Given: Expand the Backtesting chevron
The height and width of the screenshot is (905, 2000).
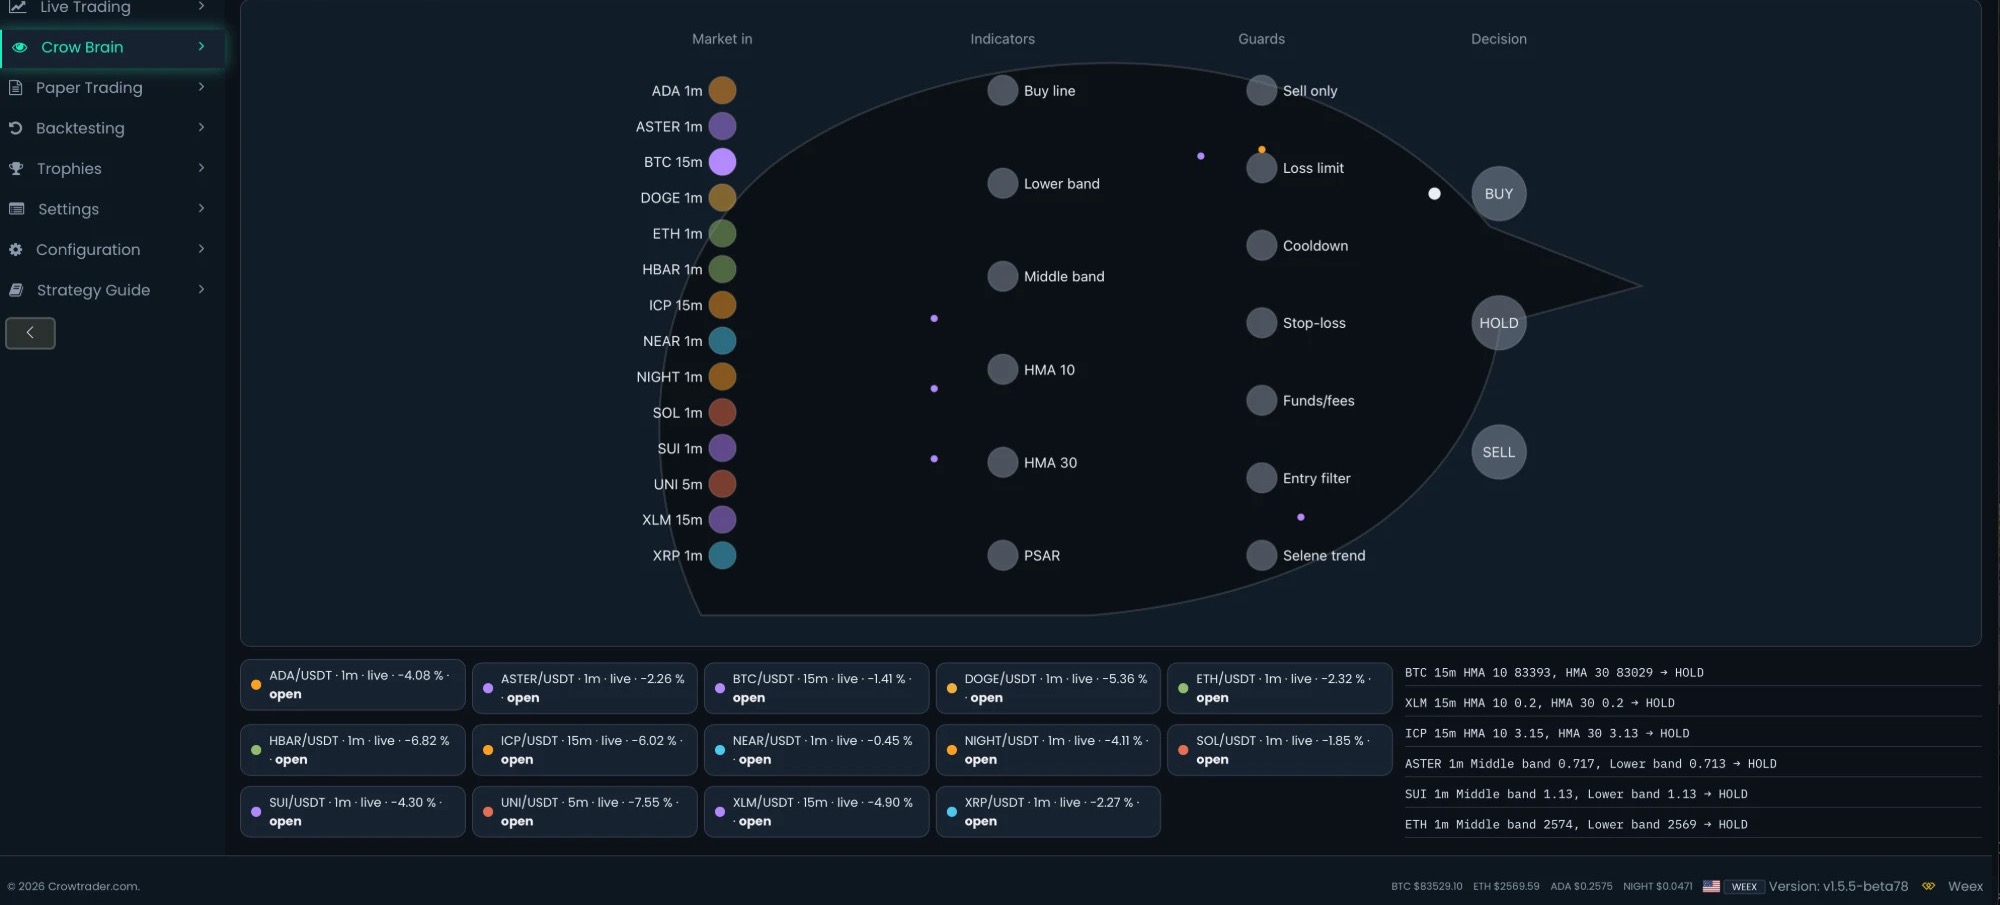Looking at the screenshot, I should tap(201, 128).
